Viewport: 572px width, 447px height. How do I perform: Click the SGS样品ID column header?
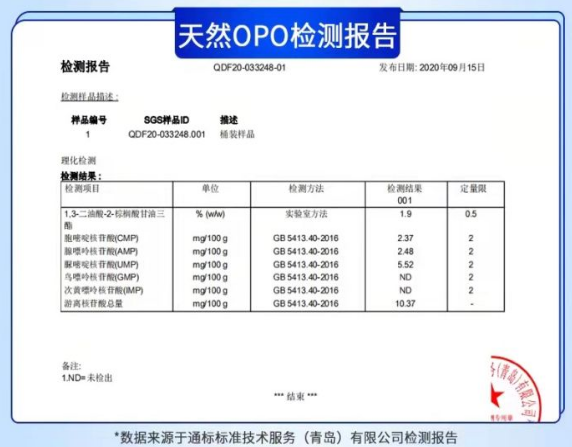pyautogui.click(x=167, y=120)
